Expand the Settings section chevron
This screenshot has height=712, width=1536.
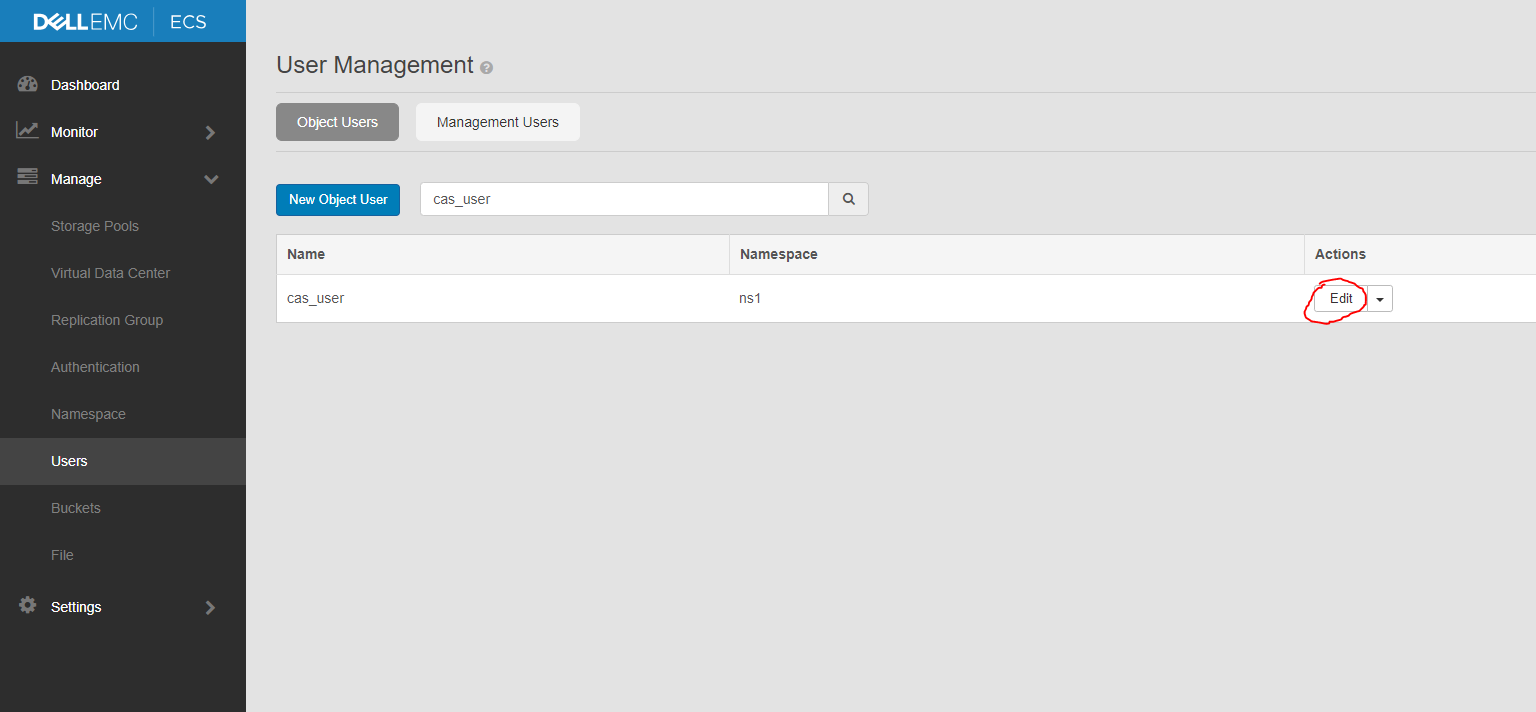211,606
